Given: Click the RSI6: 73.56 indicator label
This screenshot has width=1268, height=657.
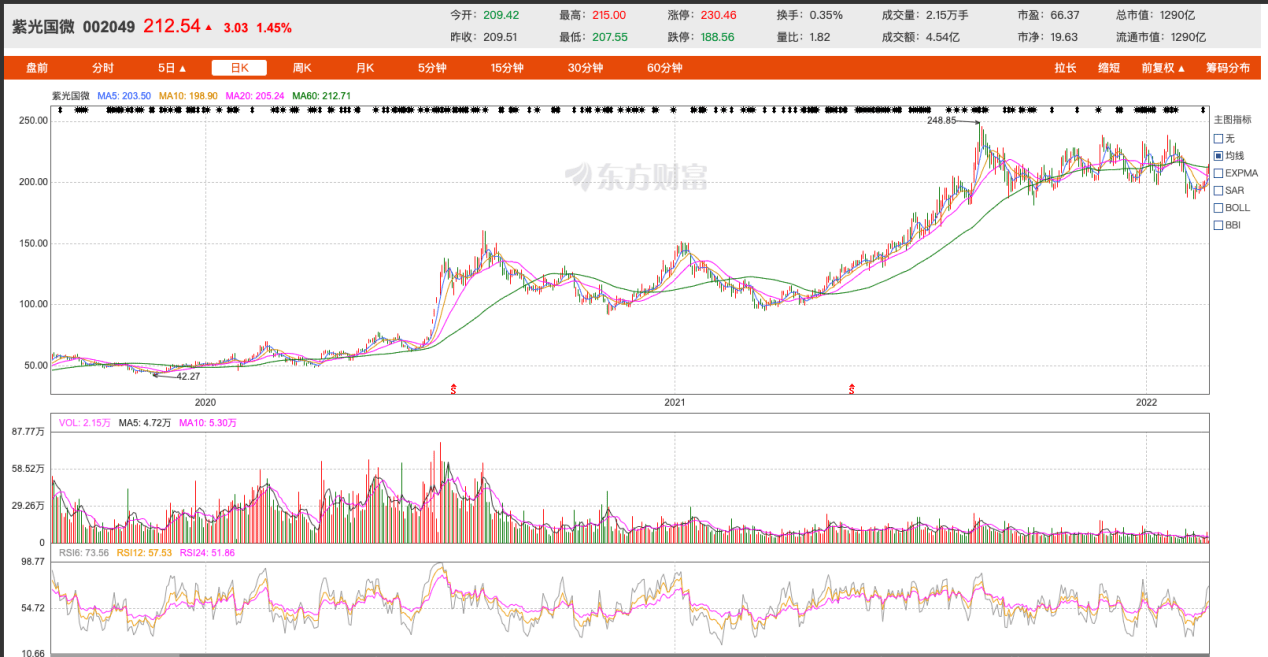Looking at the screenshot, I should tap(84, 552).
